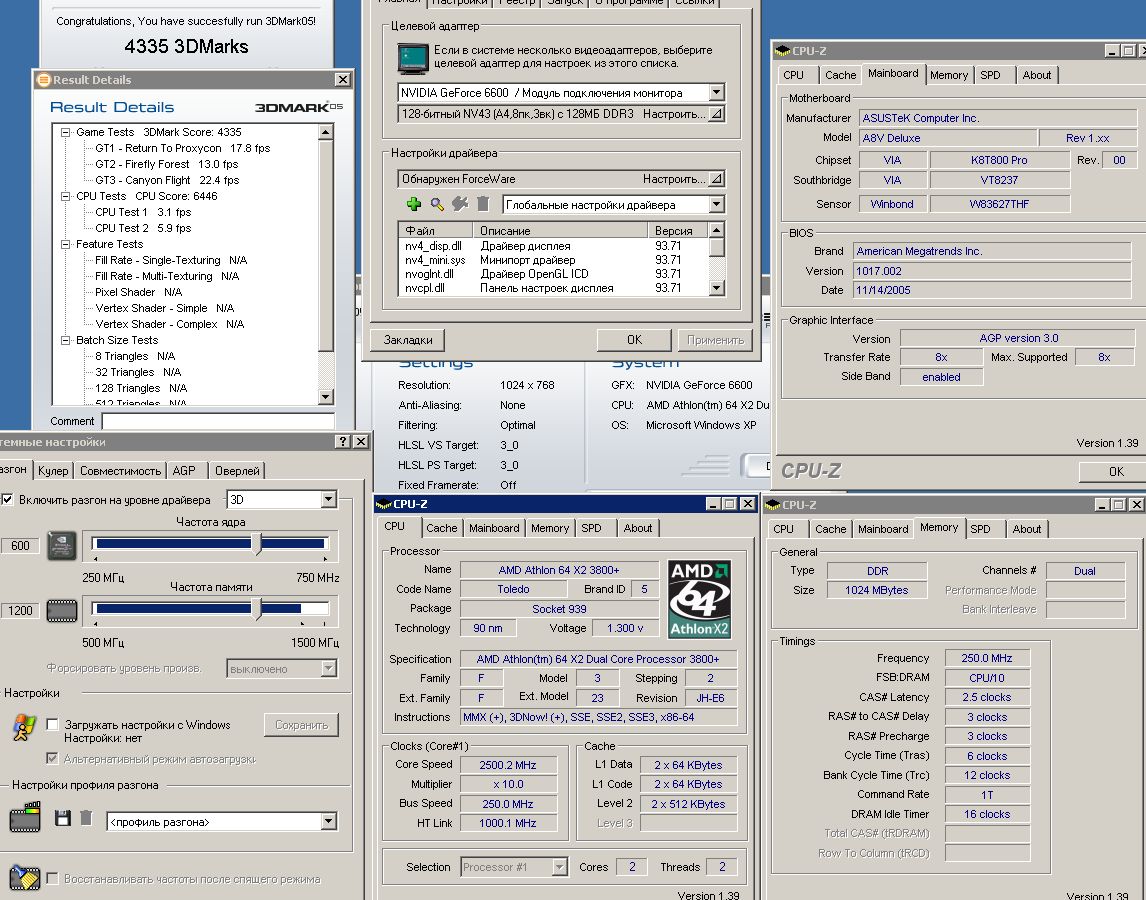Click the memory chip icon next to 1200
Image resolution: width=1146 pixels, height=900 pixels.
[x=61, y=610]
